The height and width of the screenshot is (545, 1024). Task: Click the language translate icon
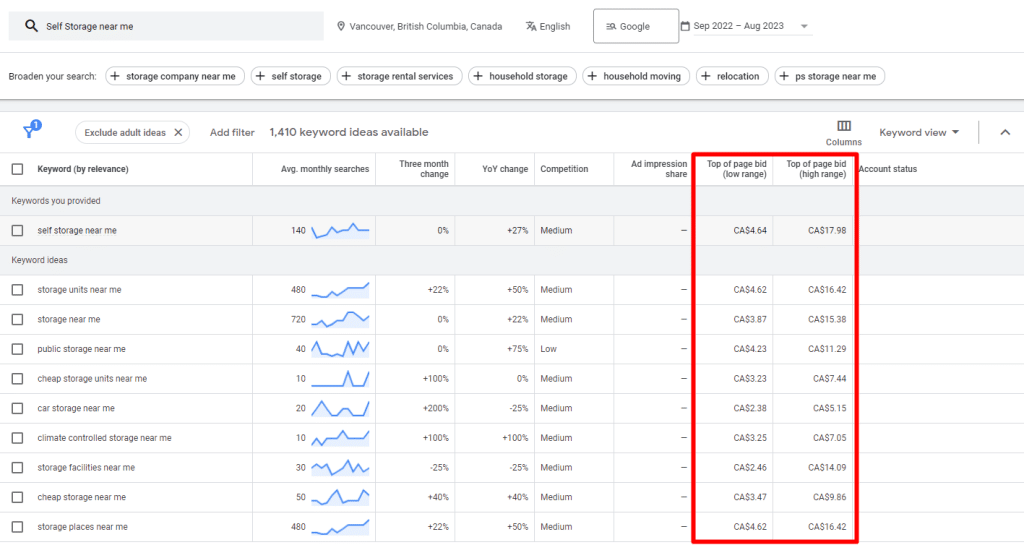tap(531, 26)
